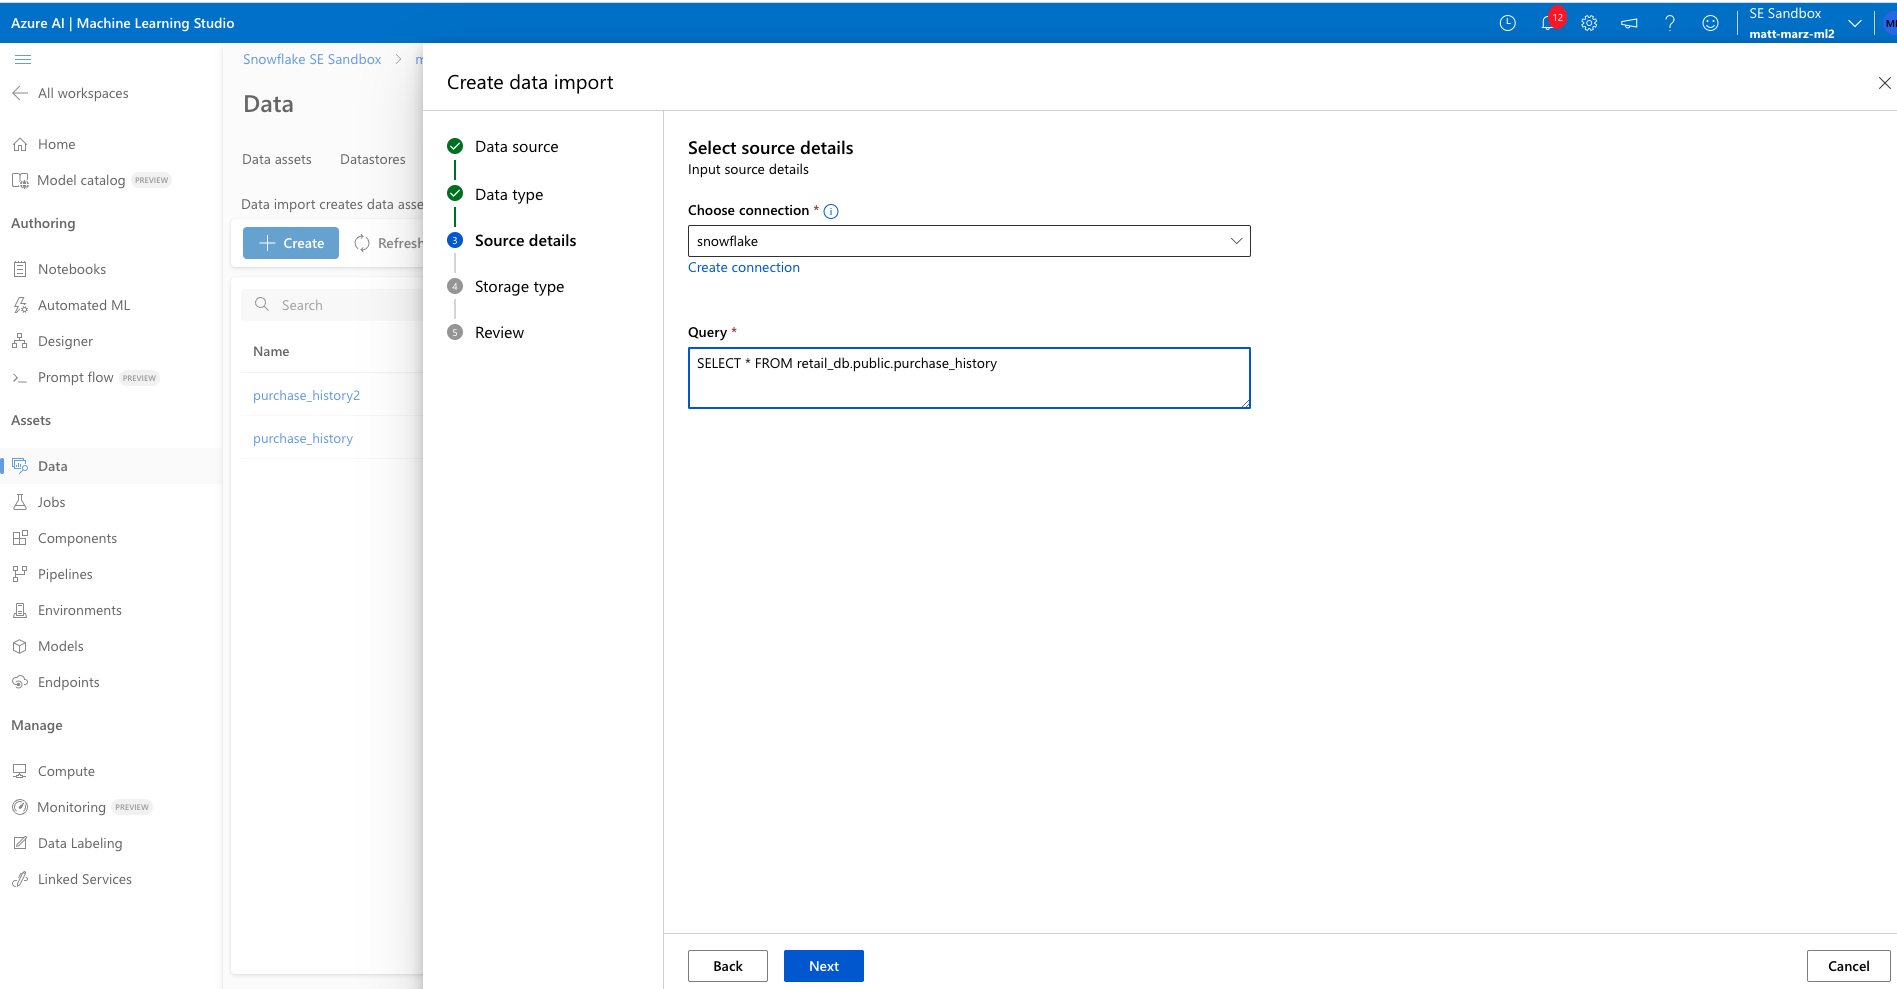The height and width of the screenshot is (989, 1897).
Task: Click the Next button
Action: coord(823,966)
